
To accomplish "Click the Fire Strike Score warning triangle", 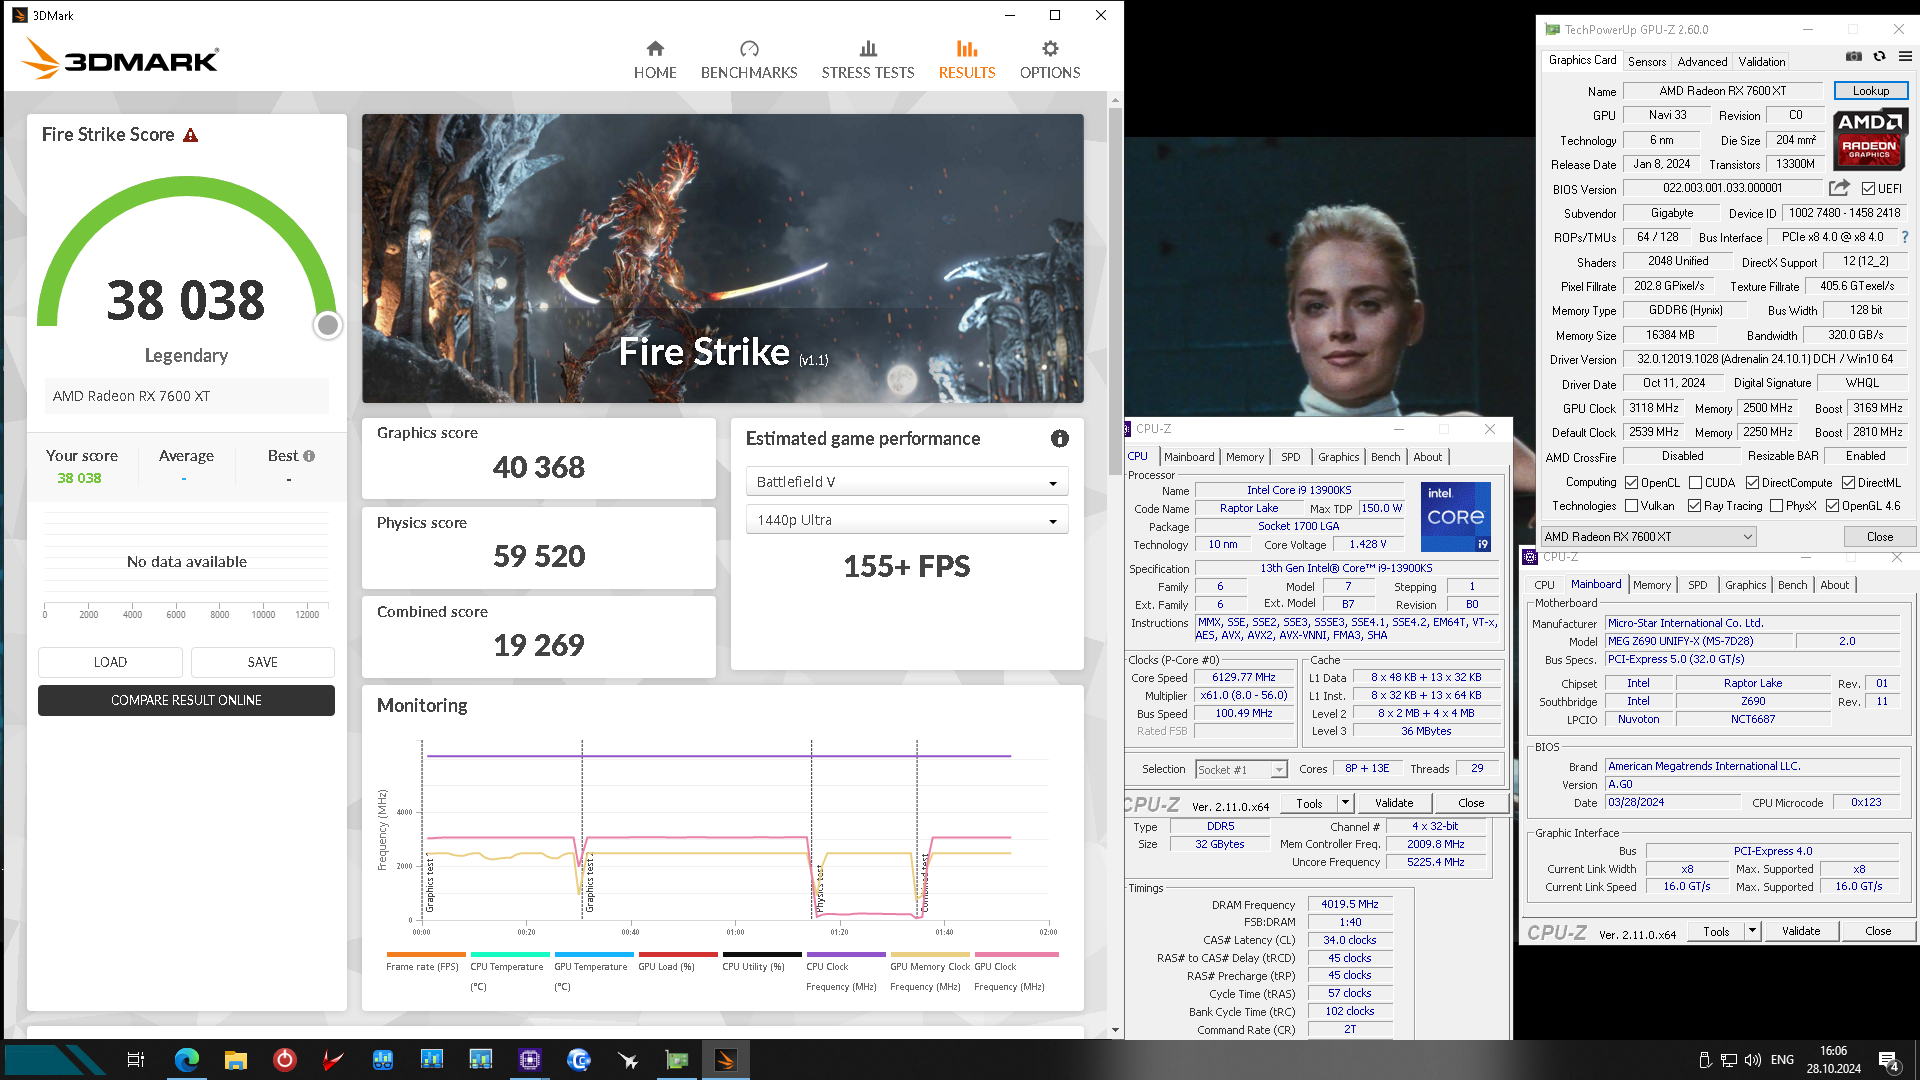I will point(191,135).
